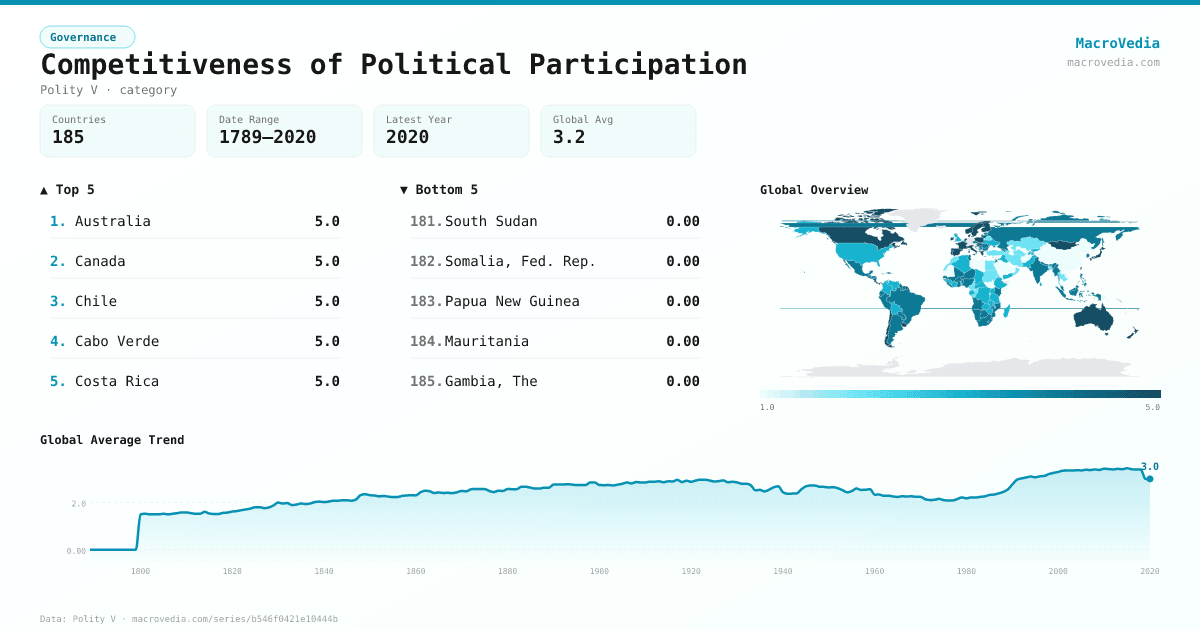Click the Top 5 up-triangle icon
Image resolution: width=1200 pixels, height=630 pixels.
pyautogui.click(x=44, y=190)
